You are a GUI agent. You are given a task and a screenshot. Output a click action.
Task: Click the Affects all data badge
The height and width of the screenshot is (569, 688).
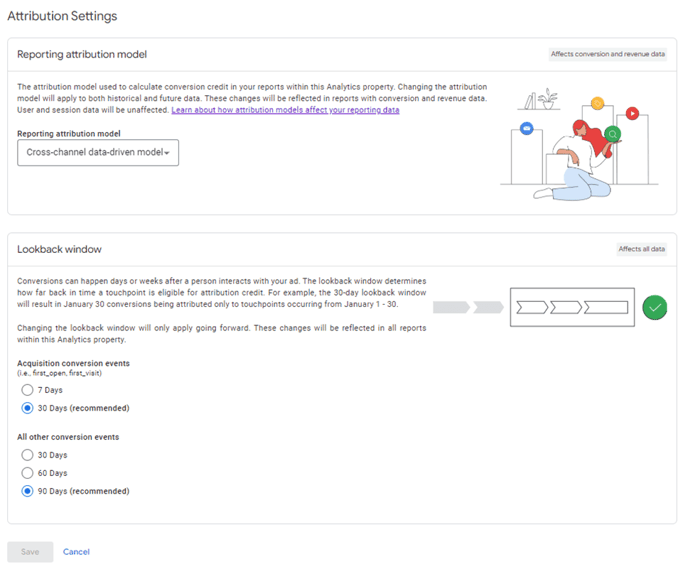(x=641, y=249)
